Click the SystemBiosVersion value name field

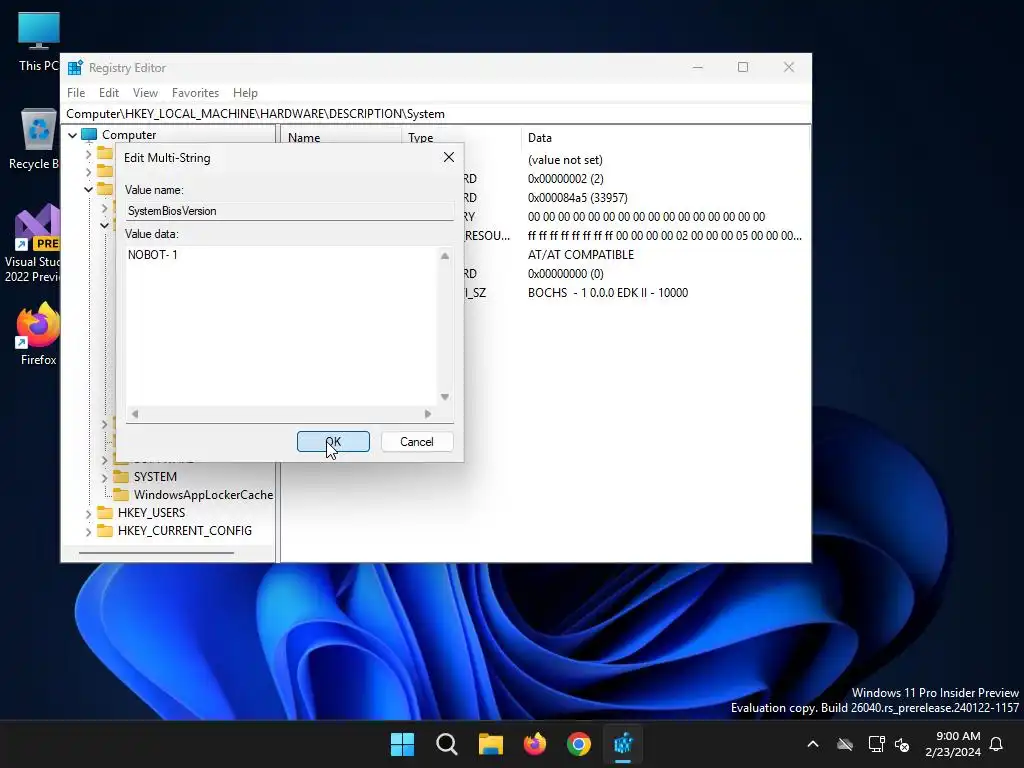tap(289, 211)
